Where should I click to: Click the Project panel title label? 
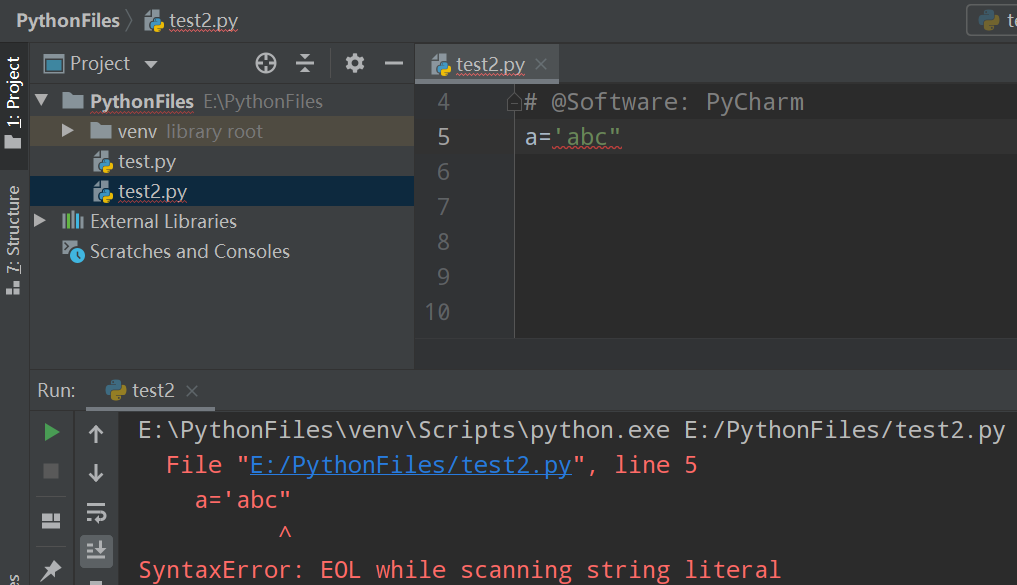click(100, 64)
